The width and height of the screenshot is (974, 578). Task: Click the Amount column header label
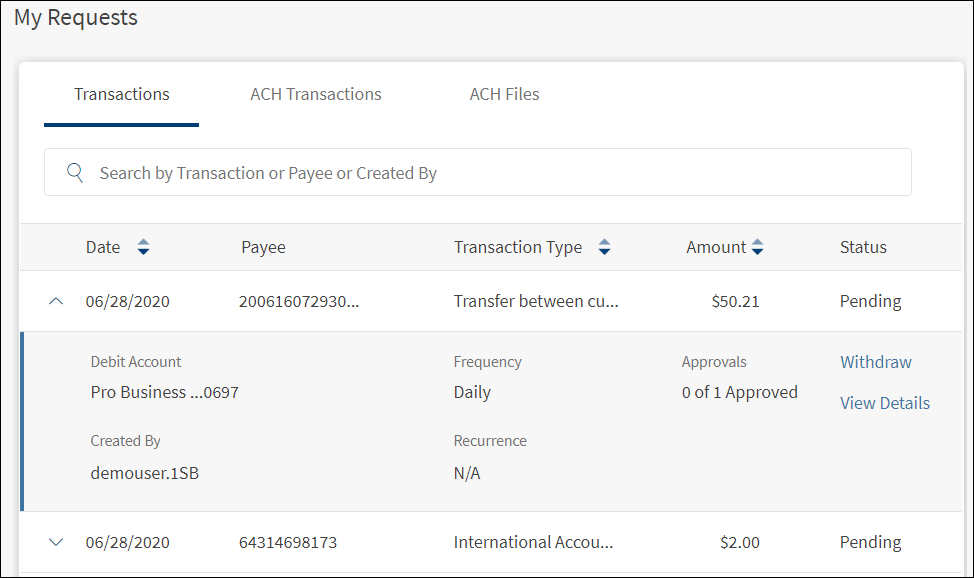point(716,247)
